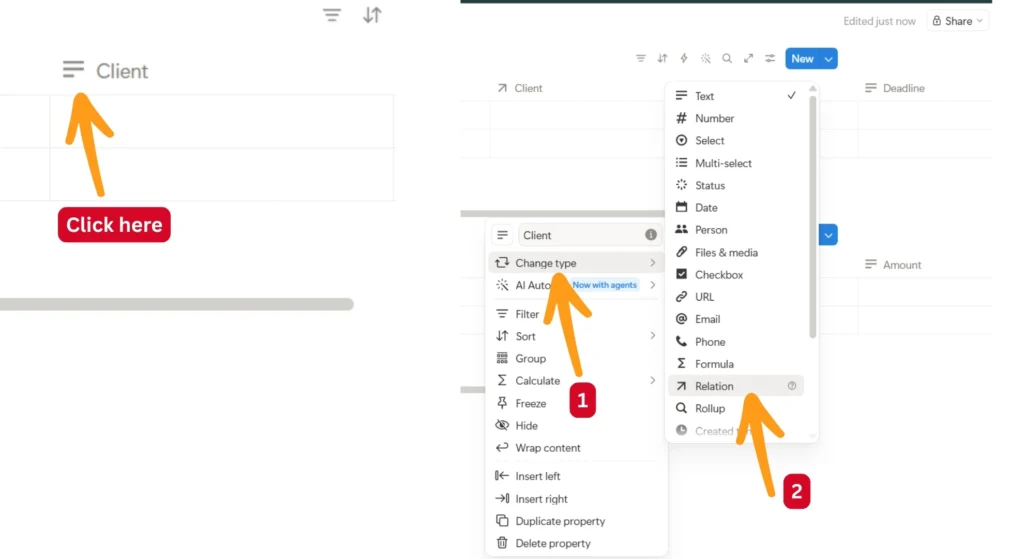
Task: Open the search magnifier in toolbar
Action: pyautogui.click(x=727, y=58)
